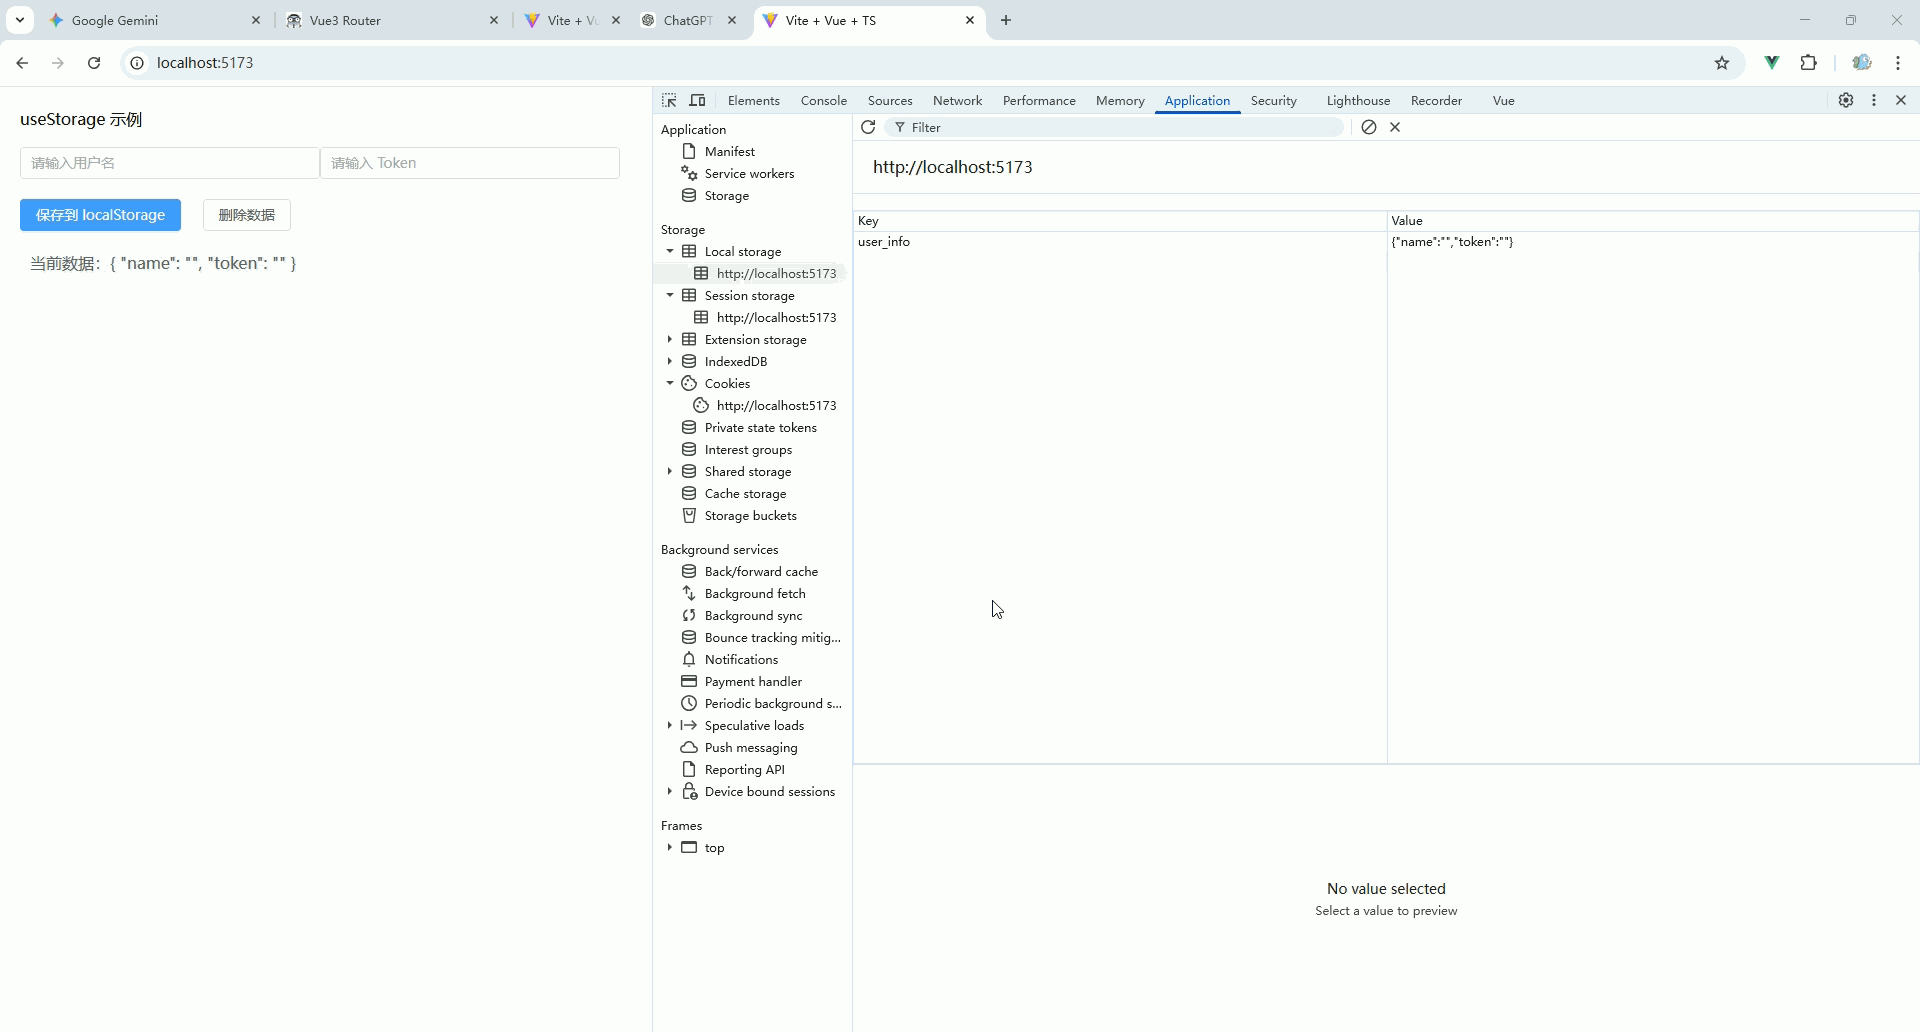Image resolution: width=1920 pixels, height=1032 pixels.
Task: Reload the page in the browser
Action: [x=94, y=63]
